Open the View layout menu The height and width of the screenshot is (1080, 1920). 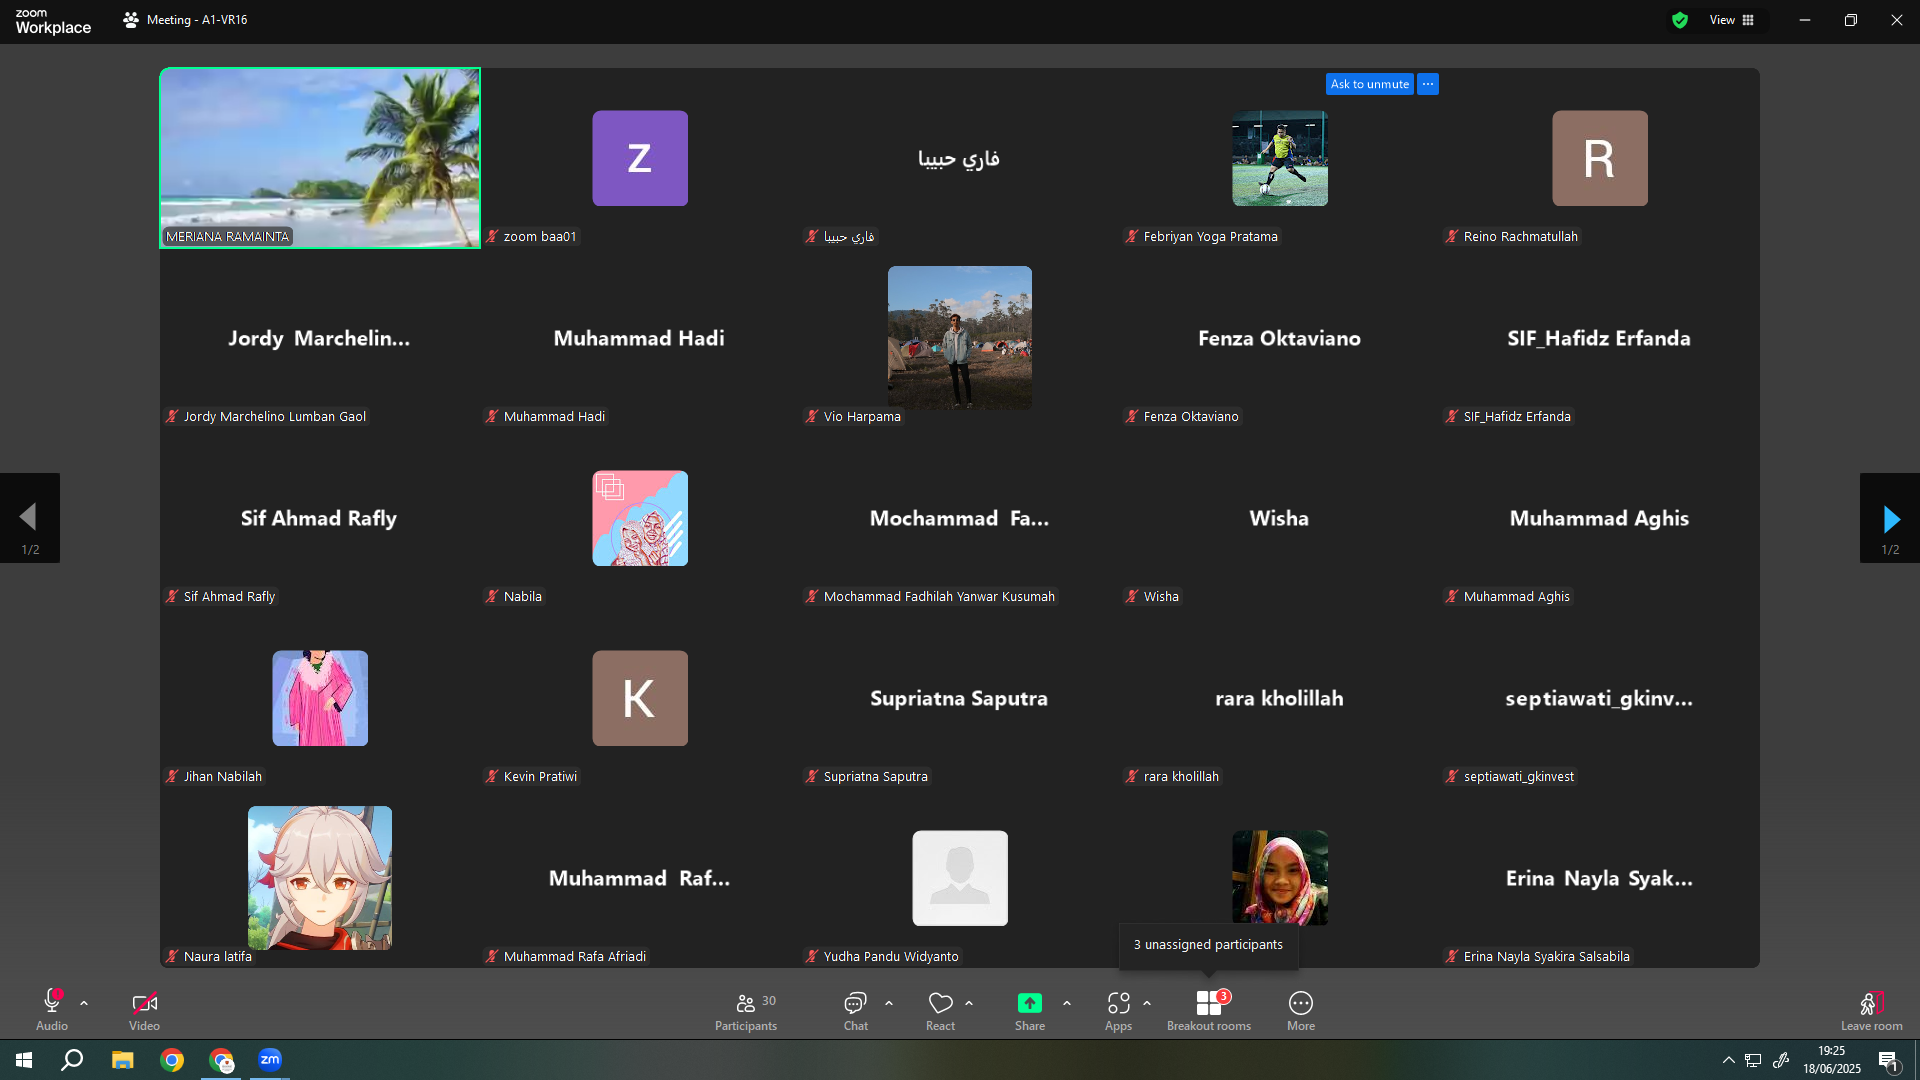[x=1732, y=20]
